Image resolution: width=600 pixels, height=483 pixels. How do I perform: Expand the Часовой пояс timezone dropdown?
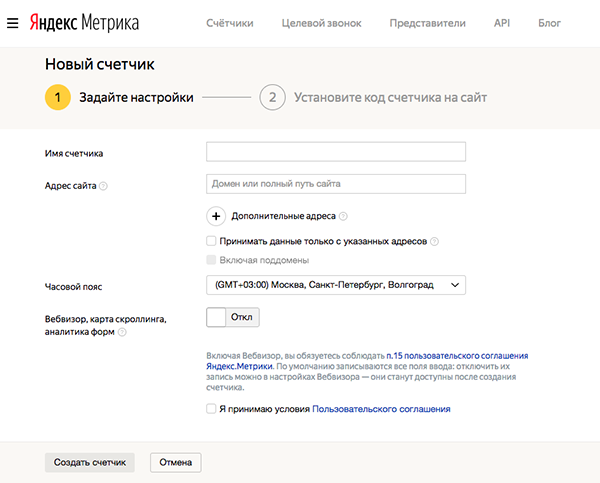point(335,285)
